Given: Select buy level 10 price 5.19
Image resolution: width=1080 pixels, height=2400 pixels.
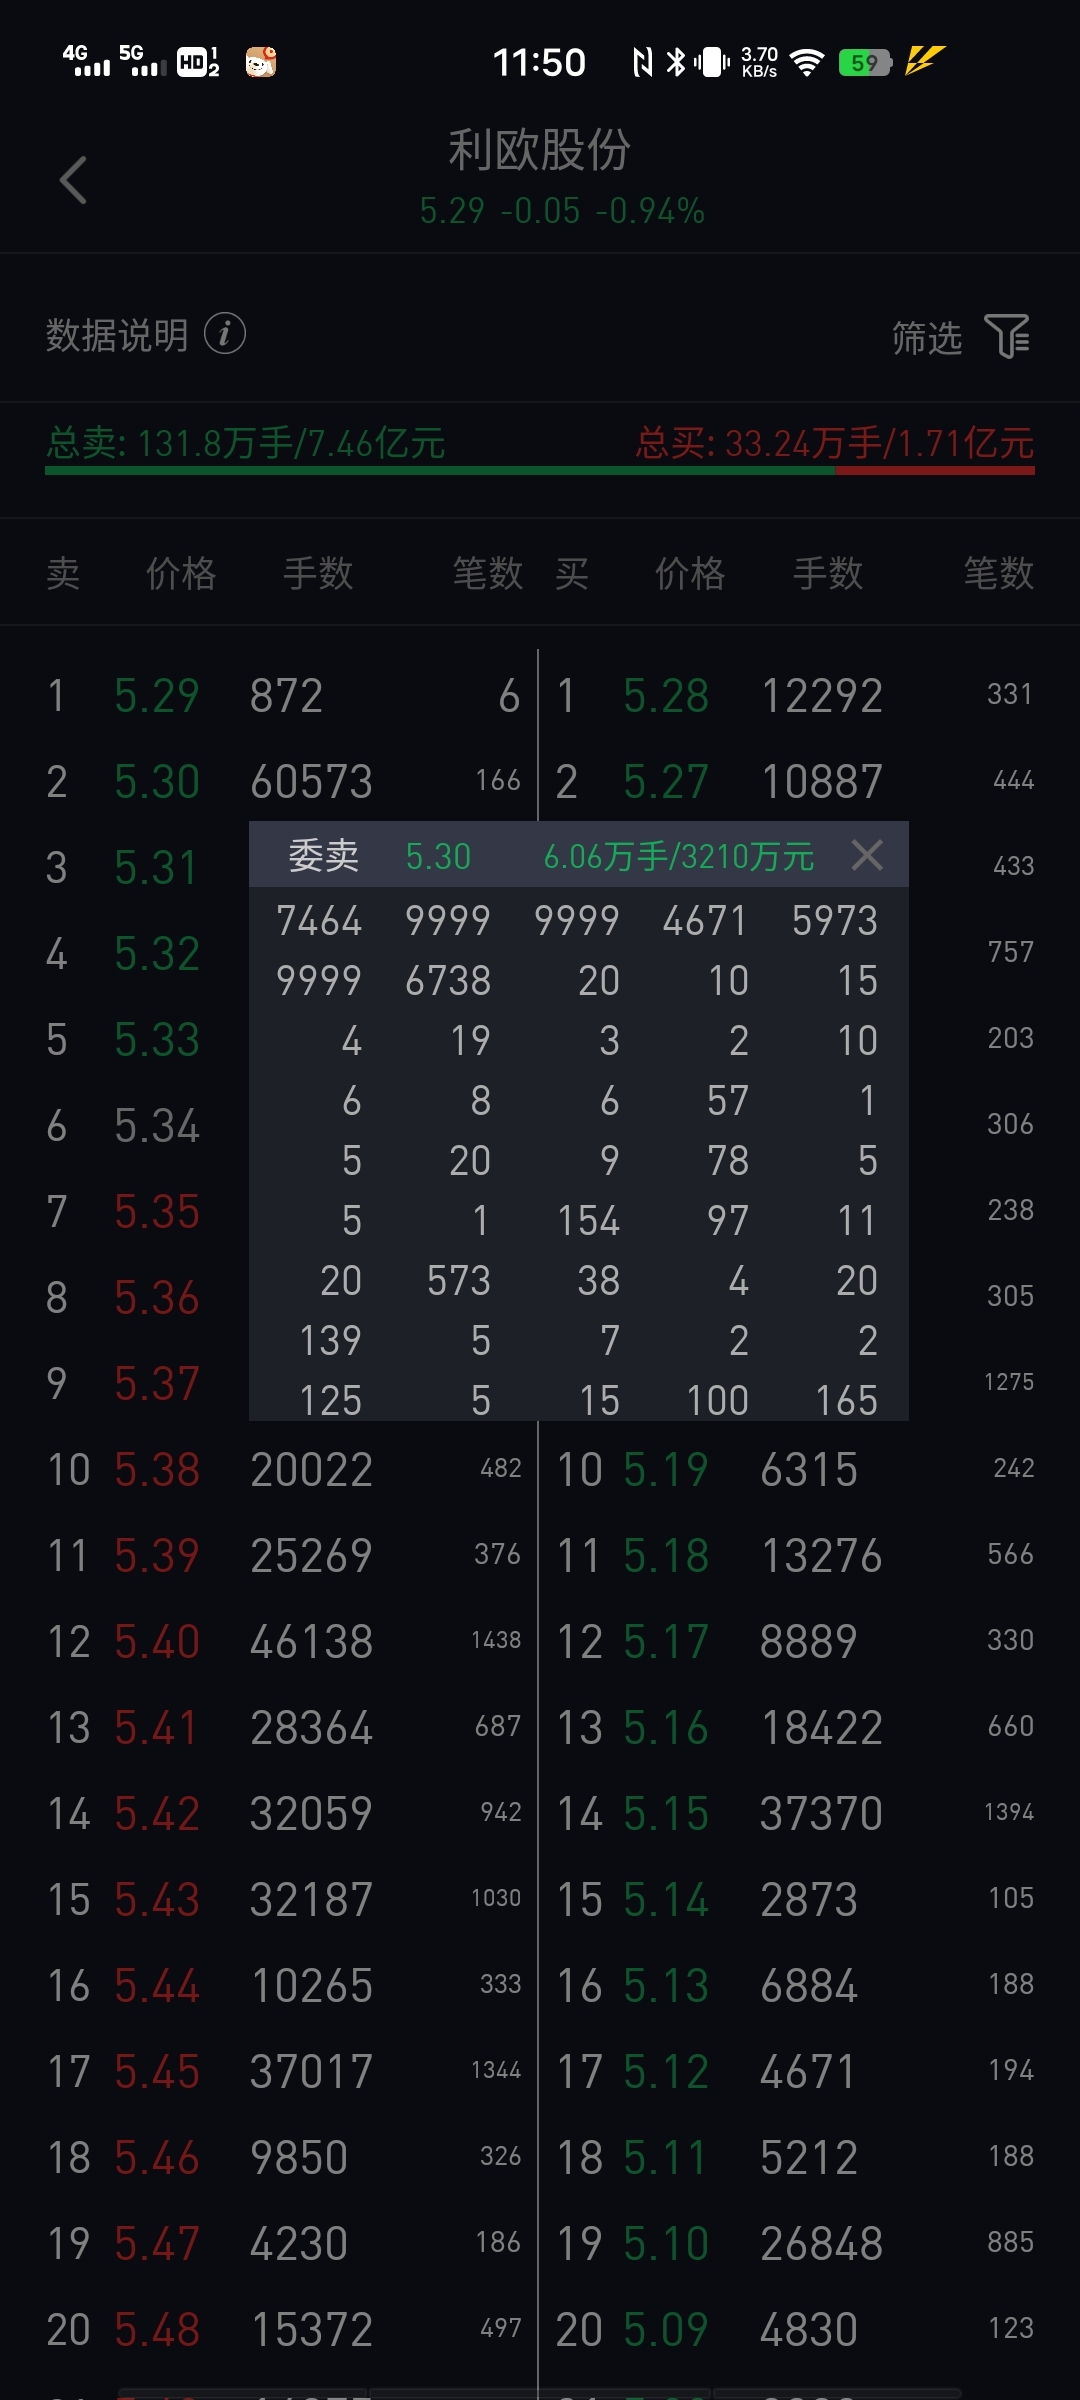Looking at the screenshot, I should [666, 1470].
